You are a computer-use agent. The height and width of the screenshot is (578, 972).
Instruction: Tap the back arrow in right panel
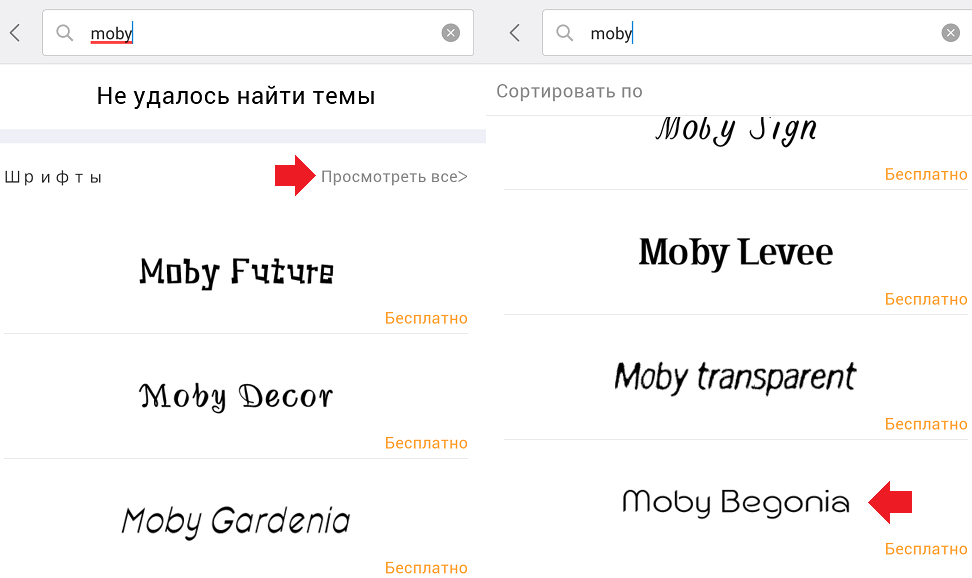tap(515, 33)
